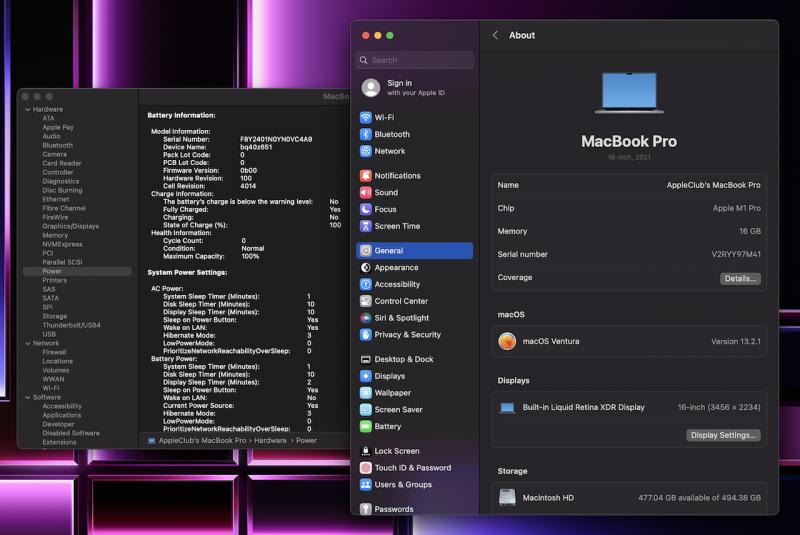800x535 pixels.
Task: Click the Search field in System Settings
Action: [415, 60]
